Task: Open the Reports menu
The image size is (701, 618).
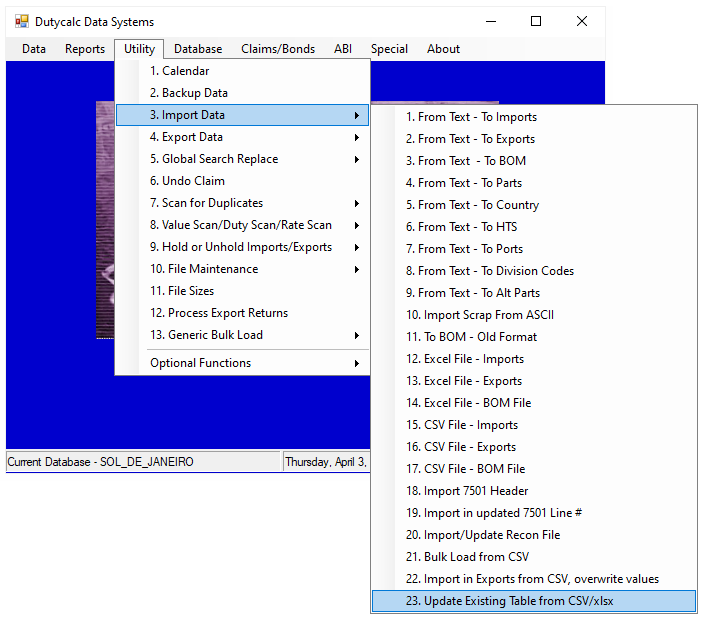Action: (85, 49)
